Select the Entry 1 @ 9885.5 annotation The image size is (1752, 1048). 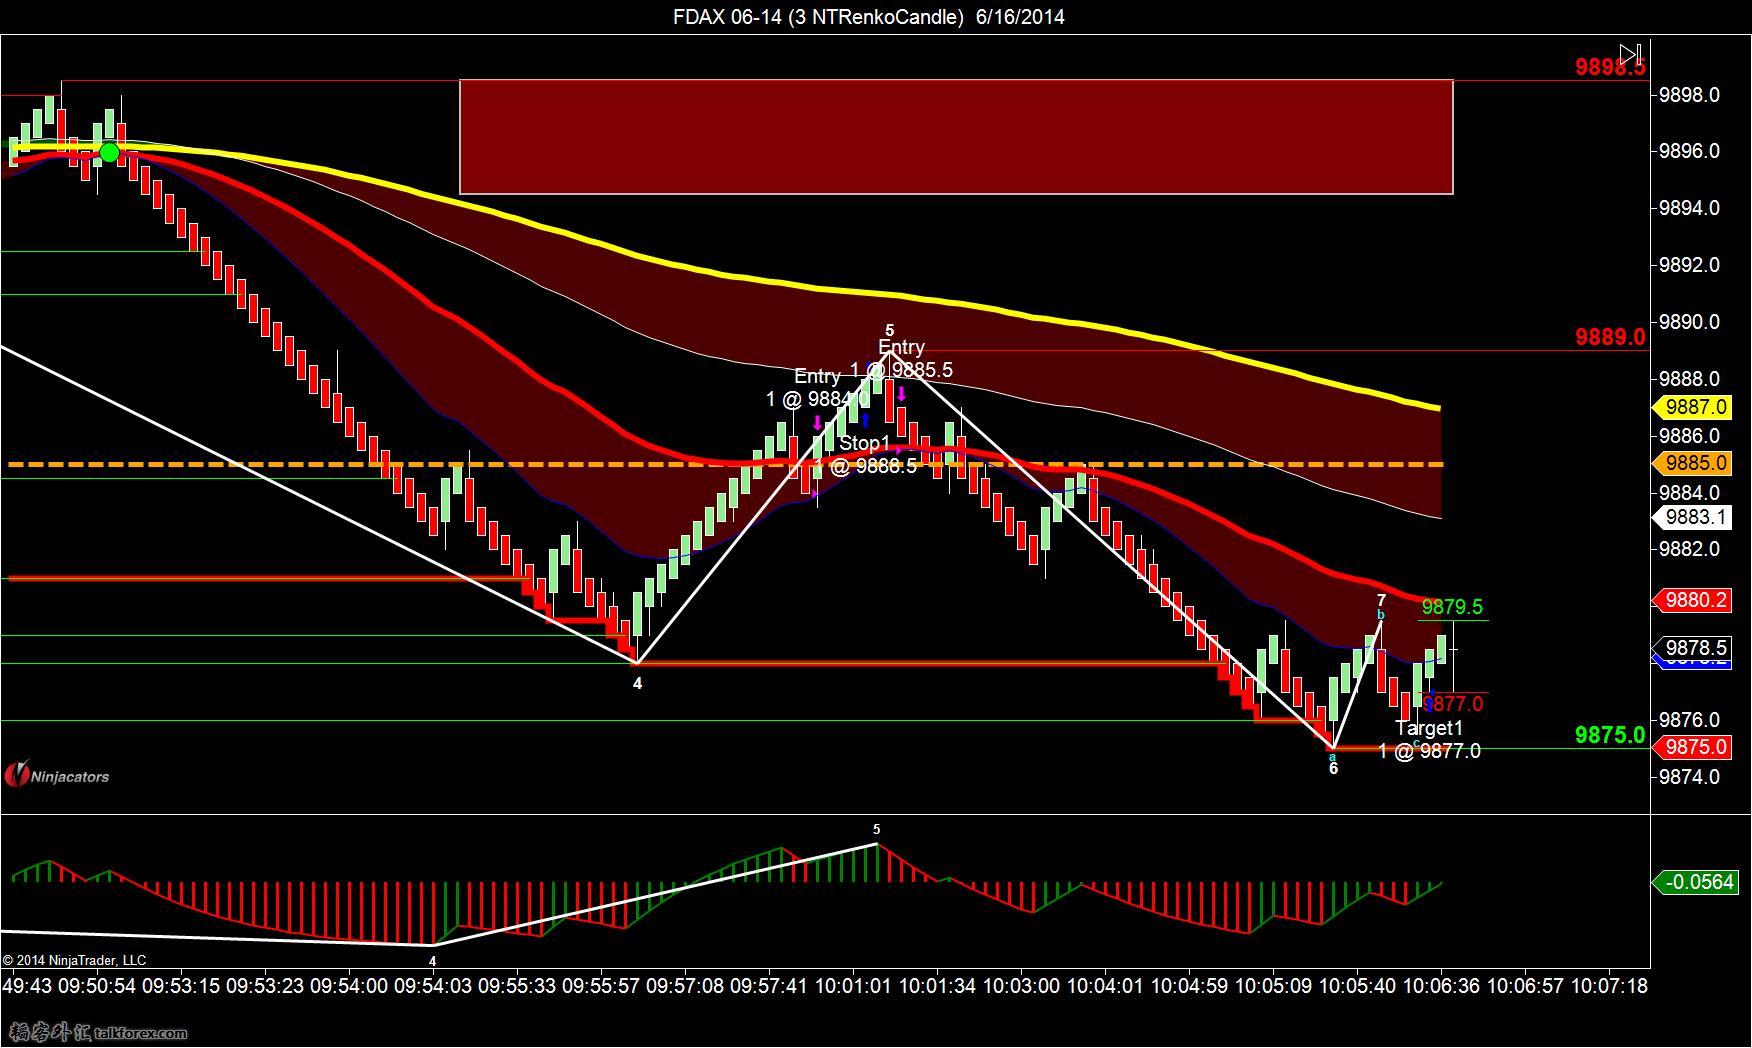coord(901,358)
